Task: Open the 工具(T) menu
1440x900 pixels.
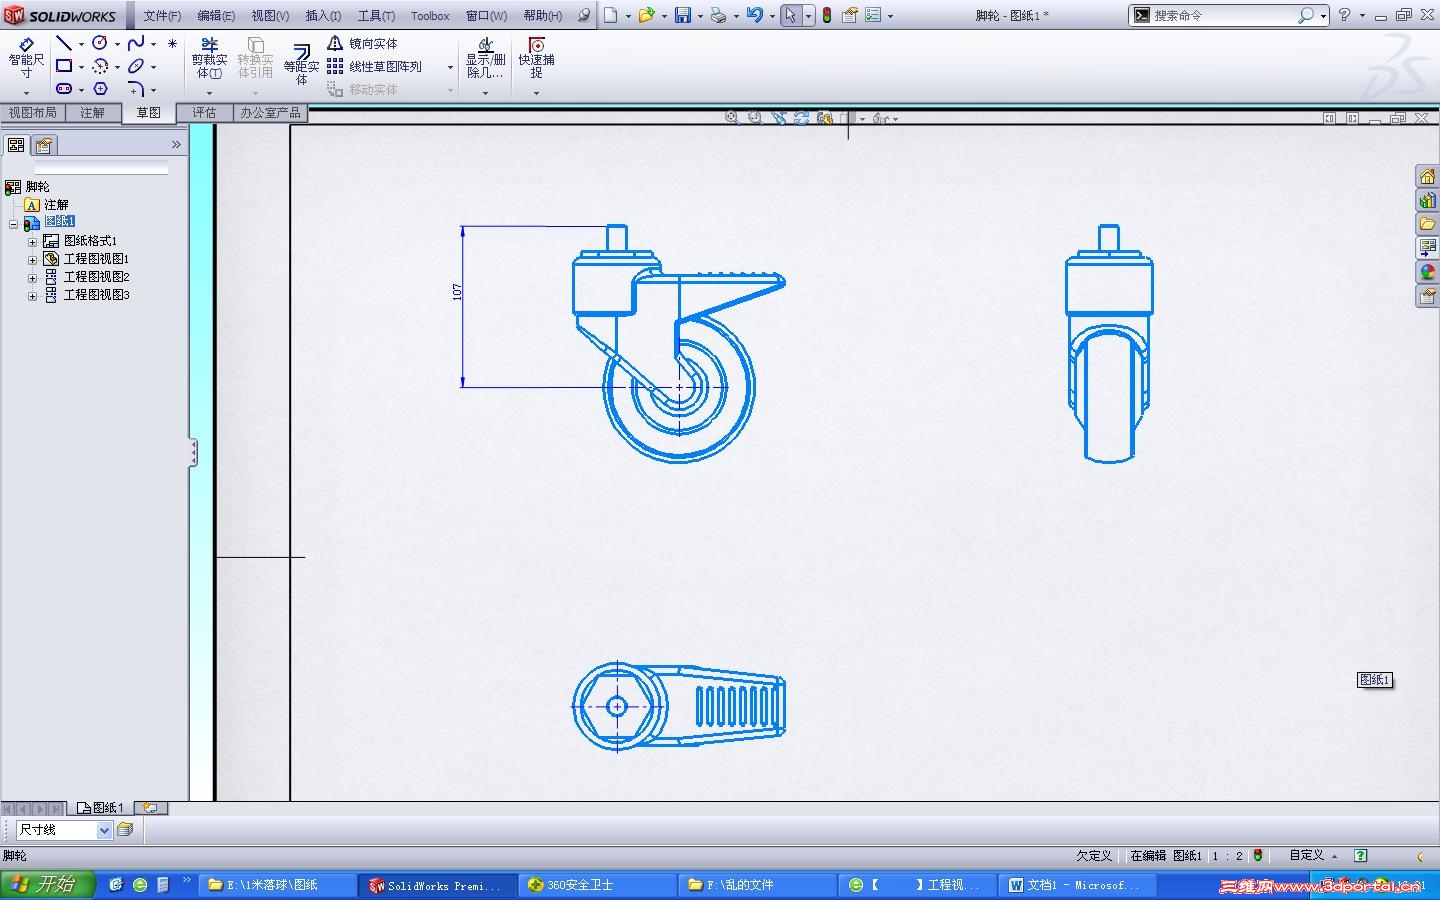Action: [x=377, y=16]
